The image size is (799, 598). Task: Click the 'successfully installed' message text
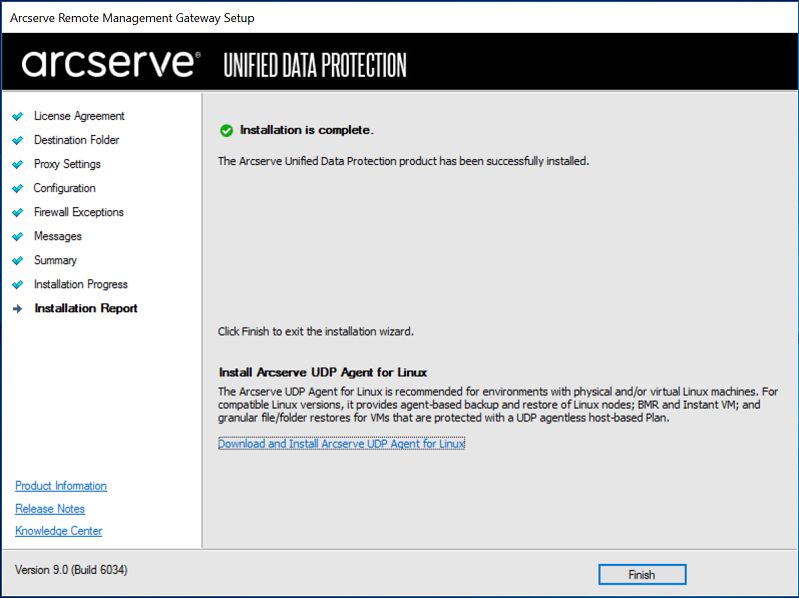click(x=404, y=161)
